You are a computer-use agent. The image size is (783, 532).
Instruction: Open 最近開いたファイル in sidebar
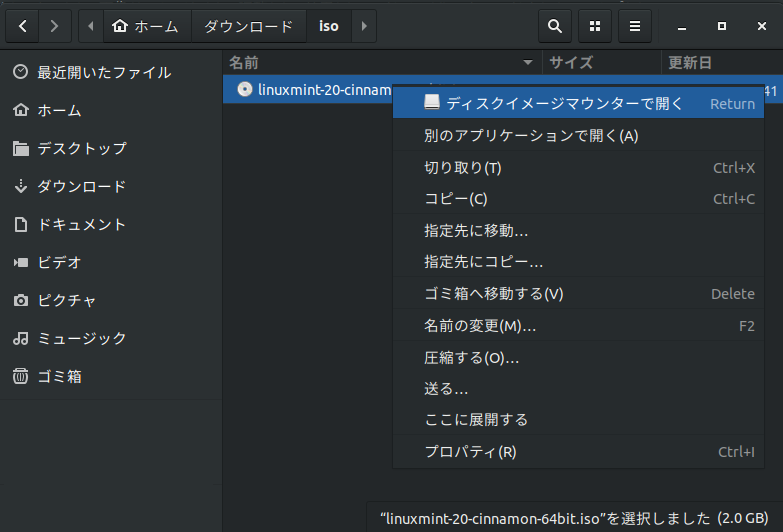pyautogui.click(x=111, y=72)
